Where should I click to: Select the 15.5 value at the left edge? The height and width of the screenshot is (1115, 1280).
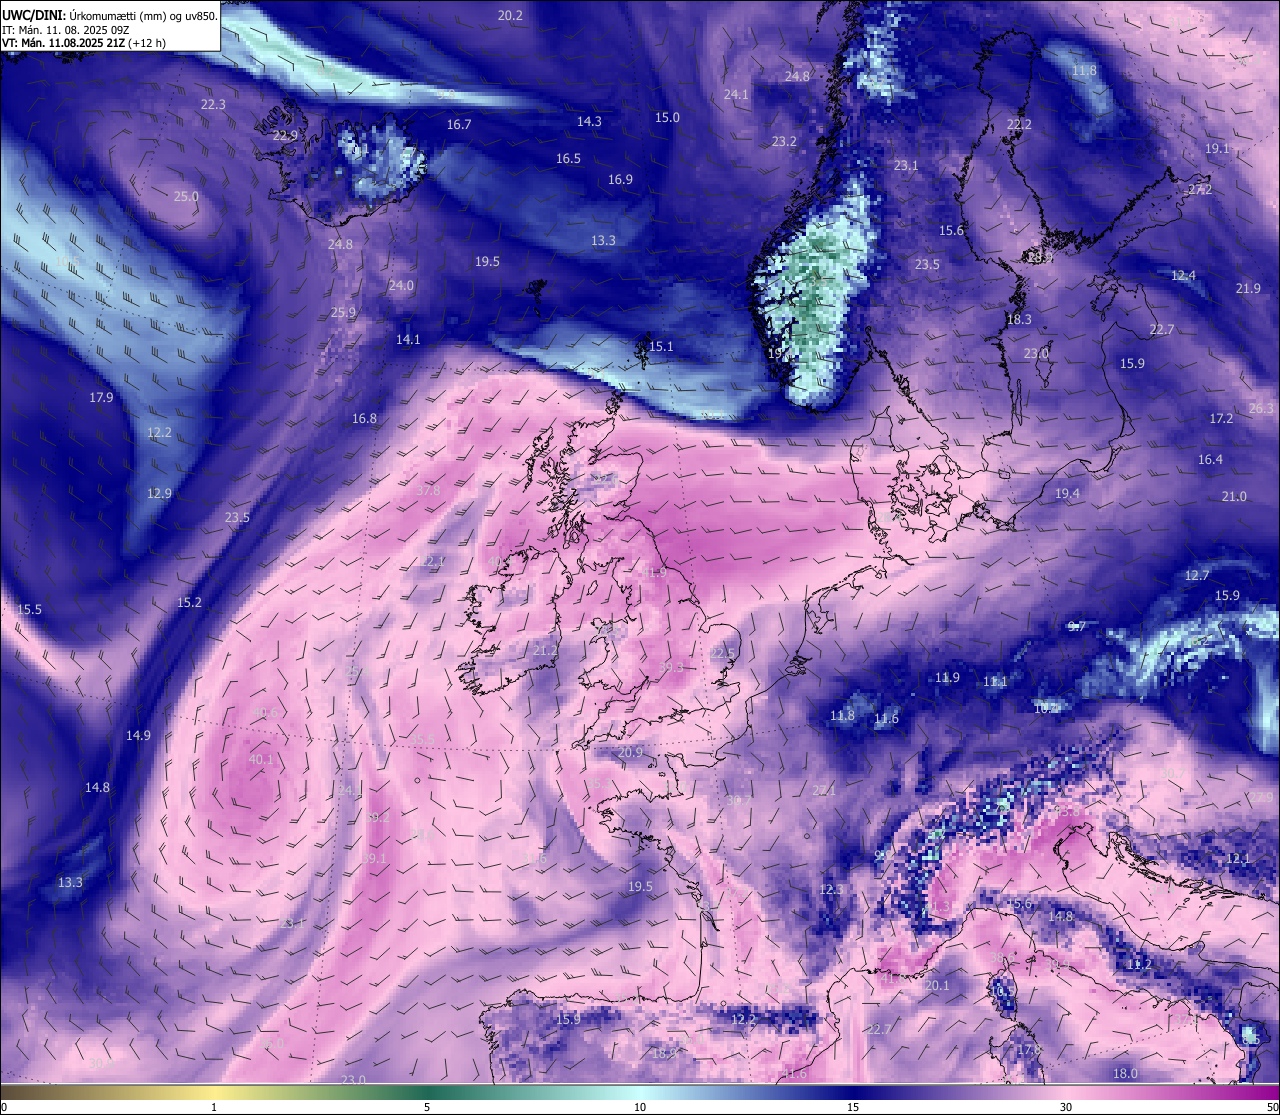pos(29,610)
